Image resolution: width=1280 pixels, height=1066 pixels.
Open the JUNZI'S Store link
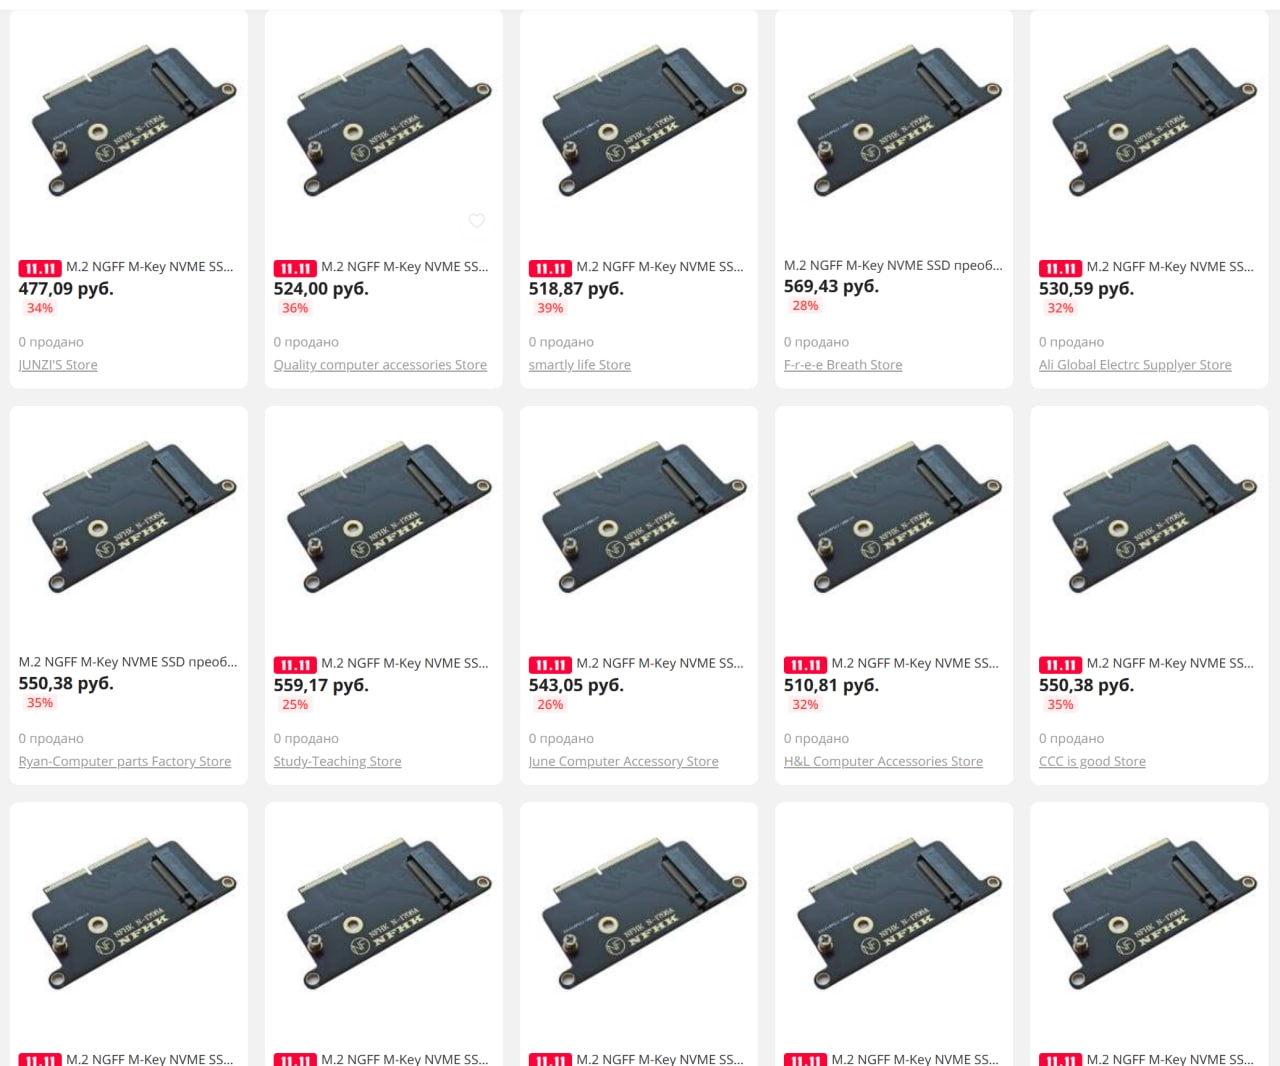pos(58,365)
